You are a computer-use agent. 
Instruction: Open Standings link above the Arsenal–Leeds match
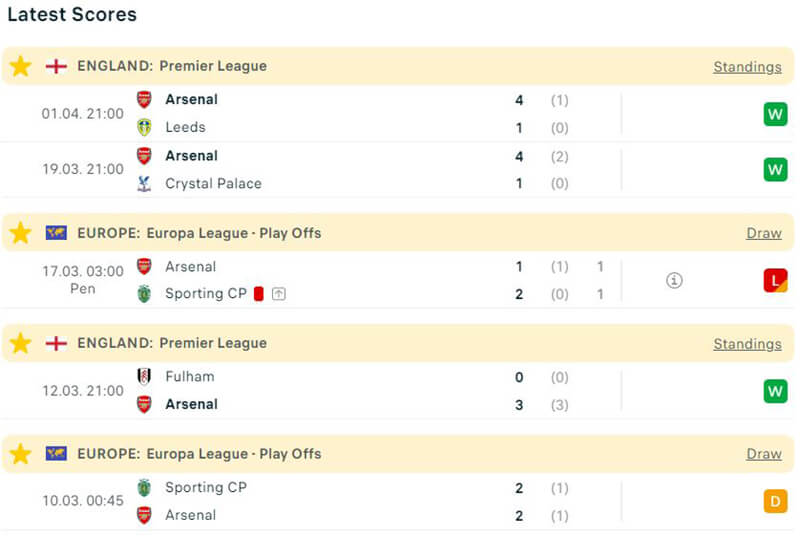click(747, 67)
